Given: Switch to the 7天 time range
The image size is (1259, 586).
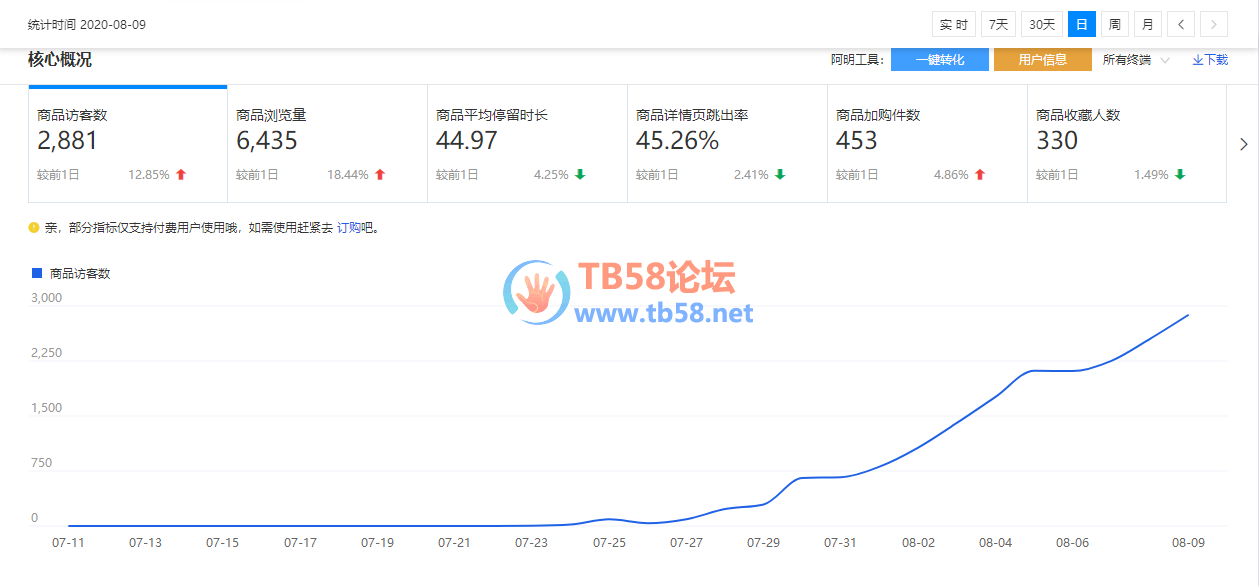Looking at the screenshot, I should click(998, 25).
